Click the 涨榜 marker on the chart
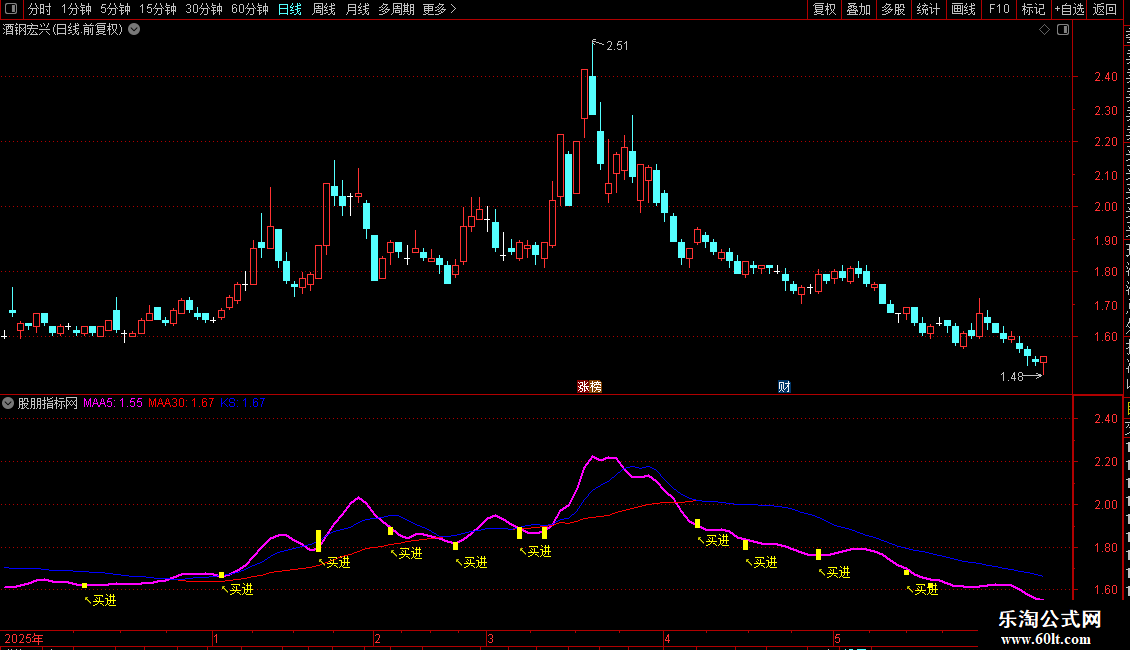 590,387
